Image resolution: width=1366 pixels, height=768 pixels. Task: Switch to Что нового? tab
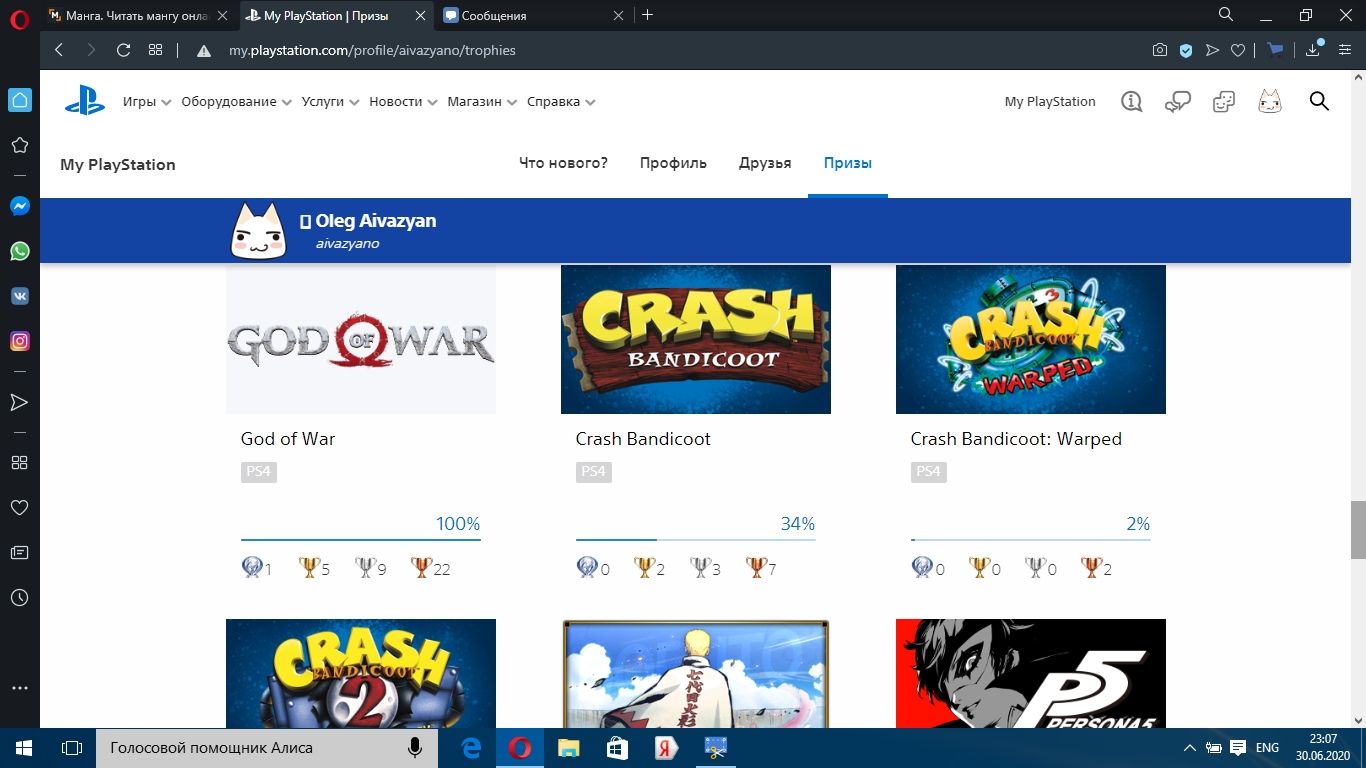point(563,163)
